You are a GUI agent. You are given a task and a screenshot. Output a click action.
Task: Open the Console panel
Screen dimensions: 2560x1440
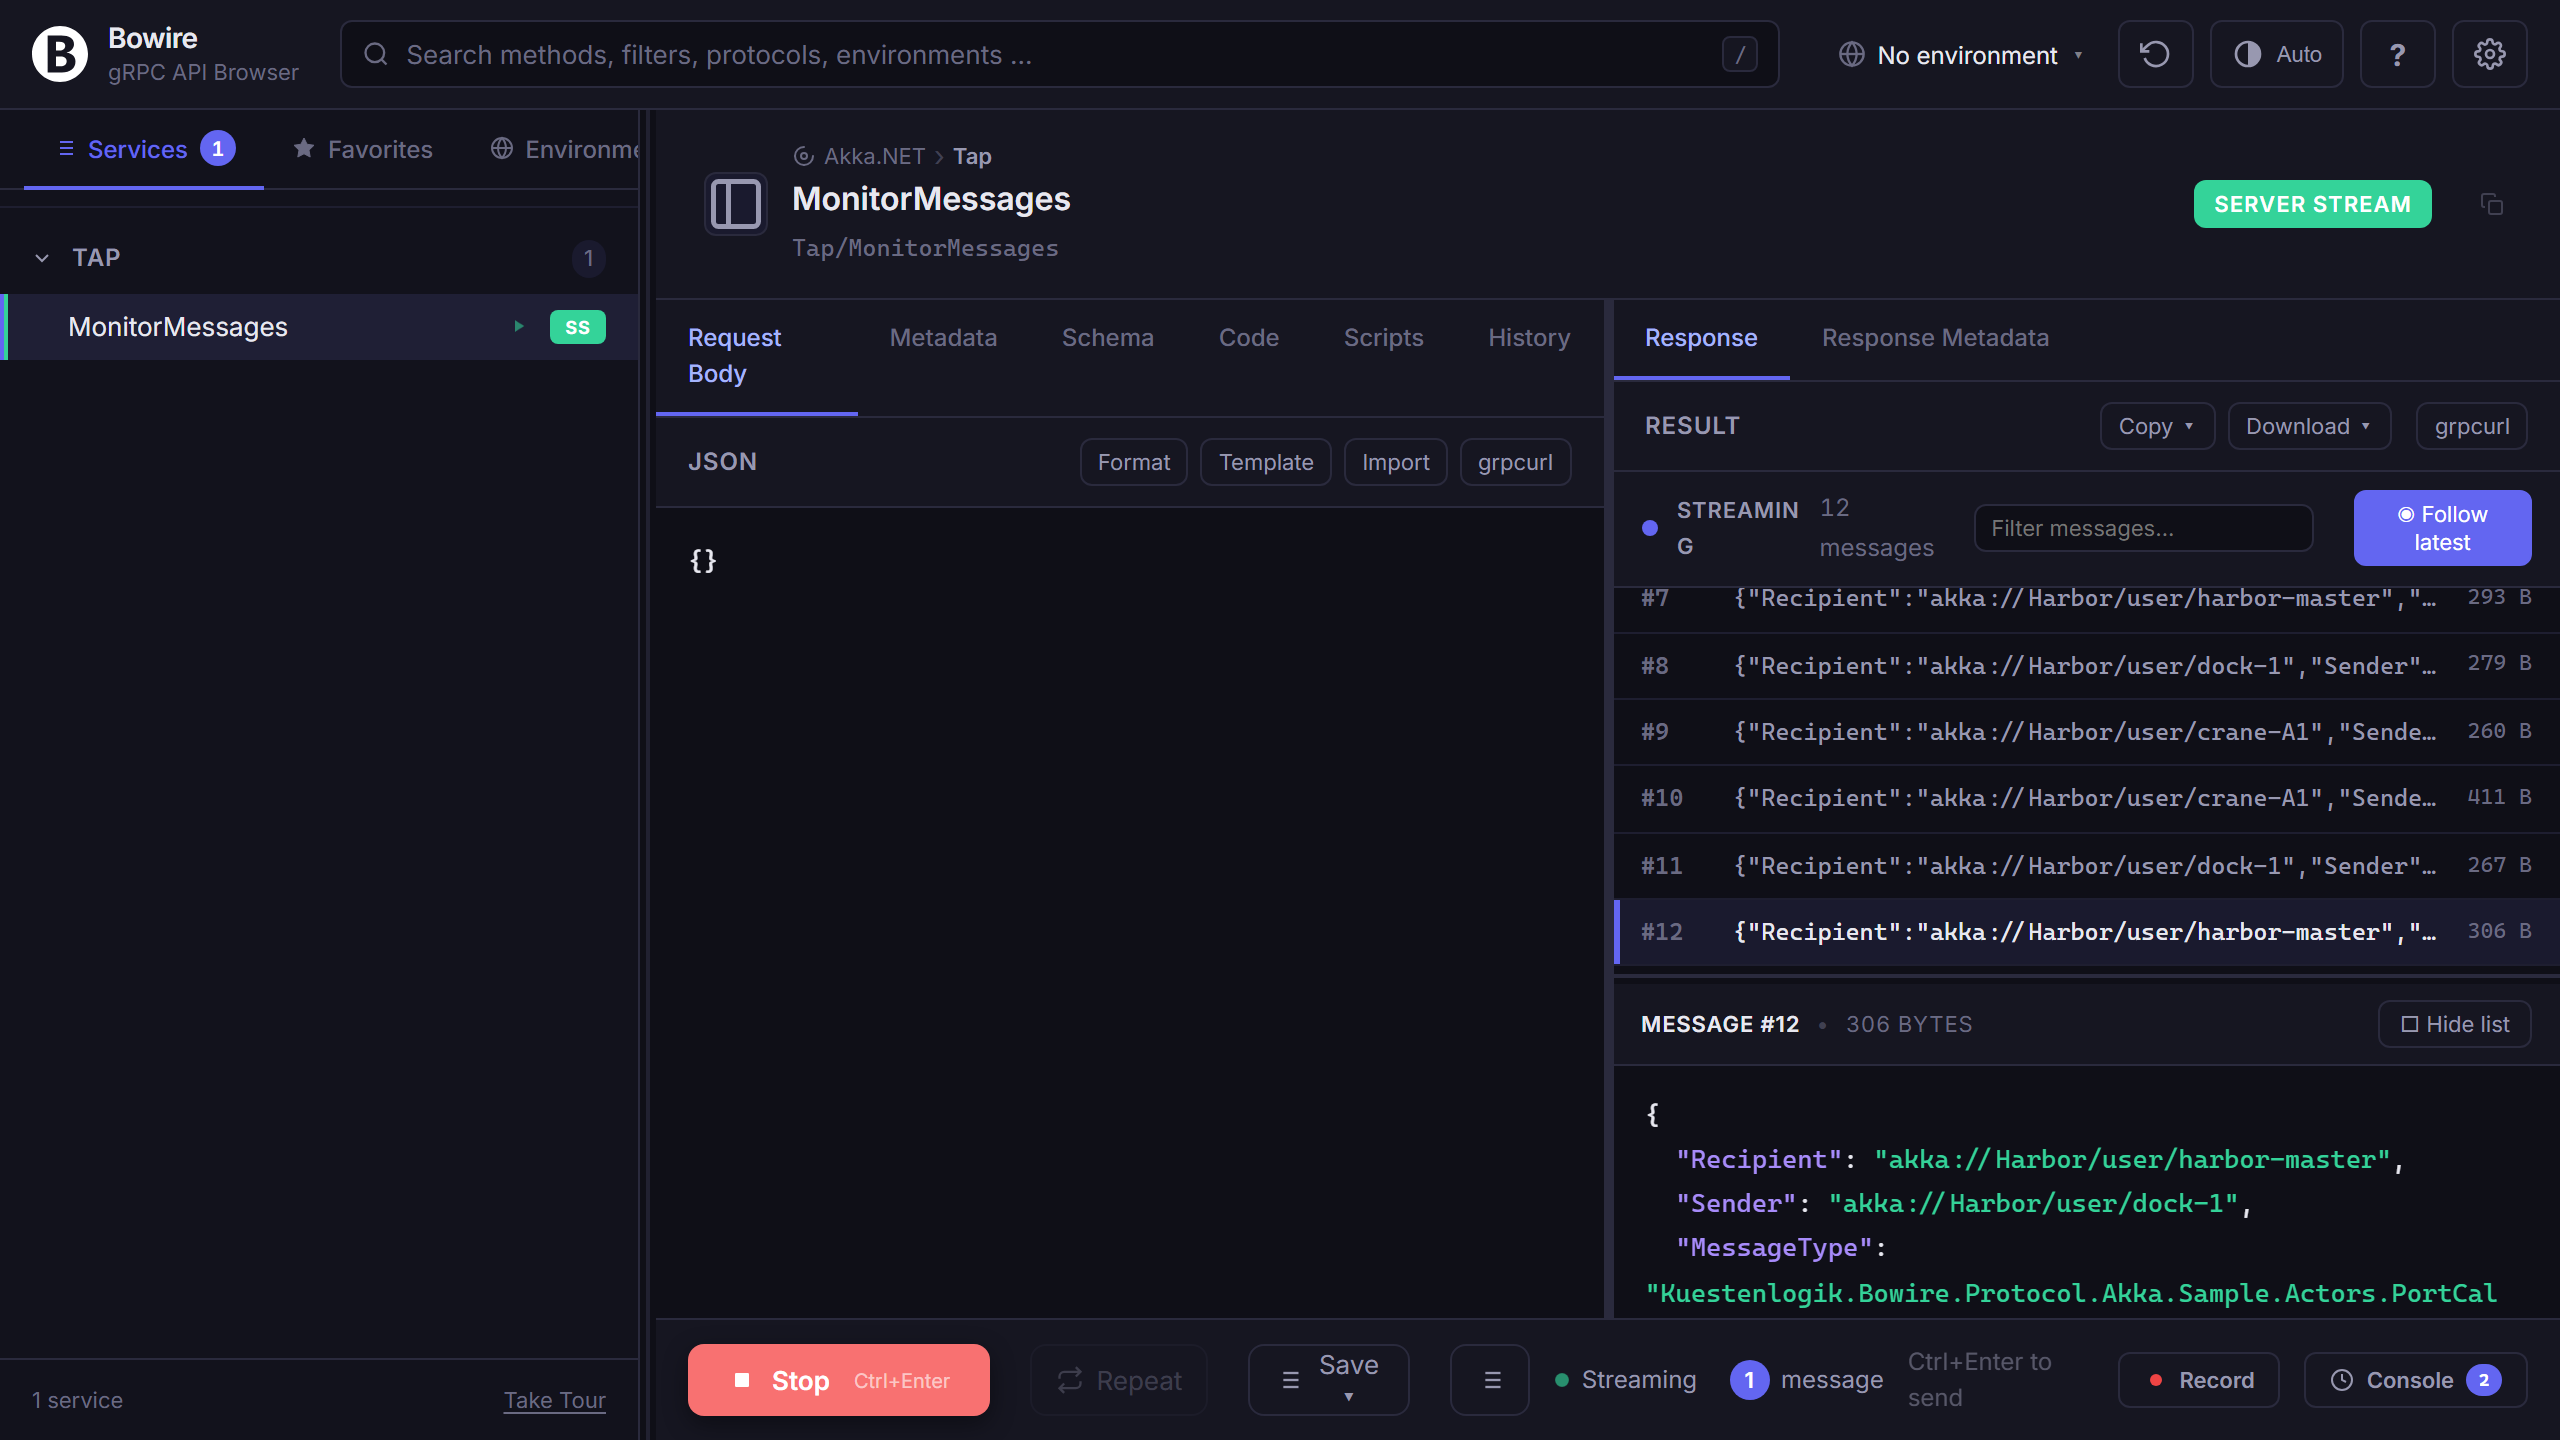pos(2415,1380)
